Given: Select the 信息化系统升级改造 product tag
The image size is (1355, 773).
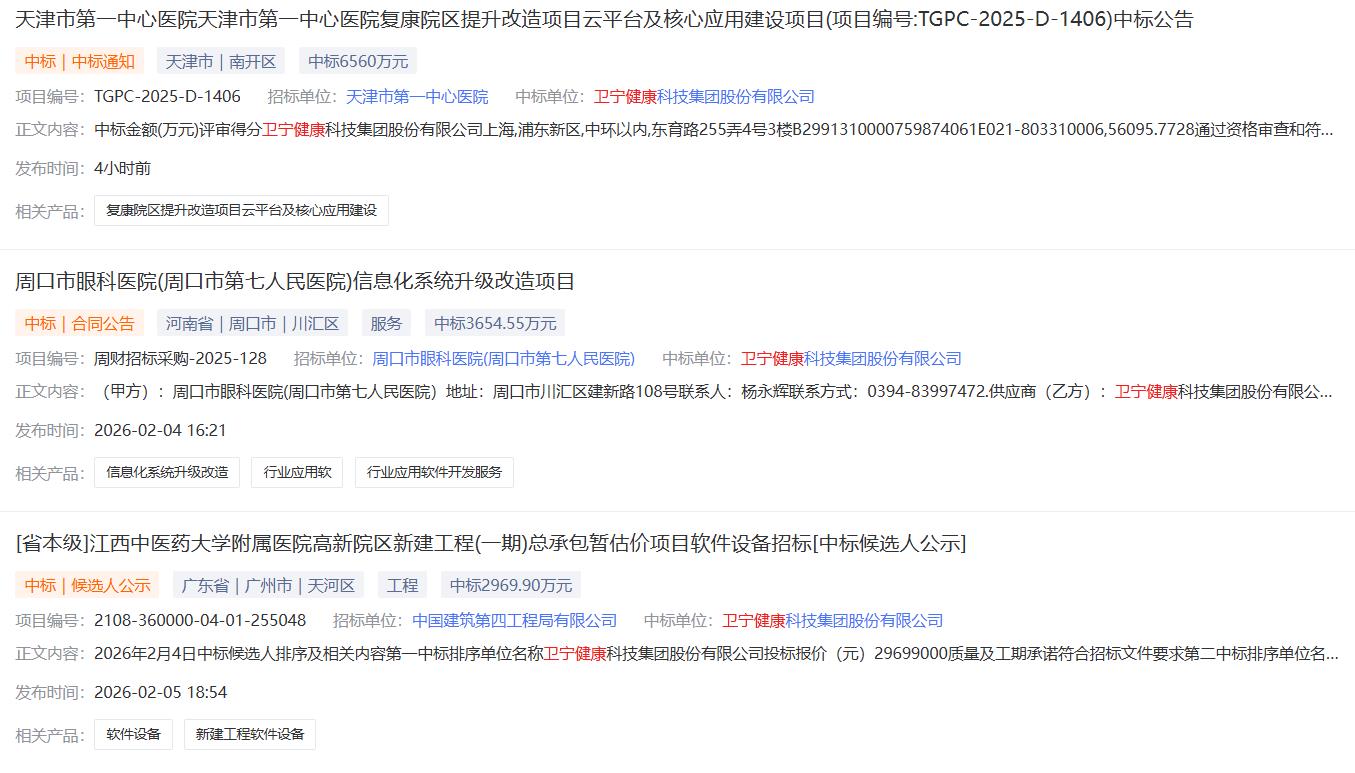Looking at the screenshot, I should pyautogui.click(x=167, y=472).
